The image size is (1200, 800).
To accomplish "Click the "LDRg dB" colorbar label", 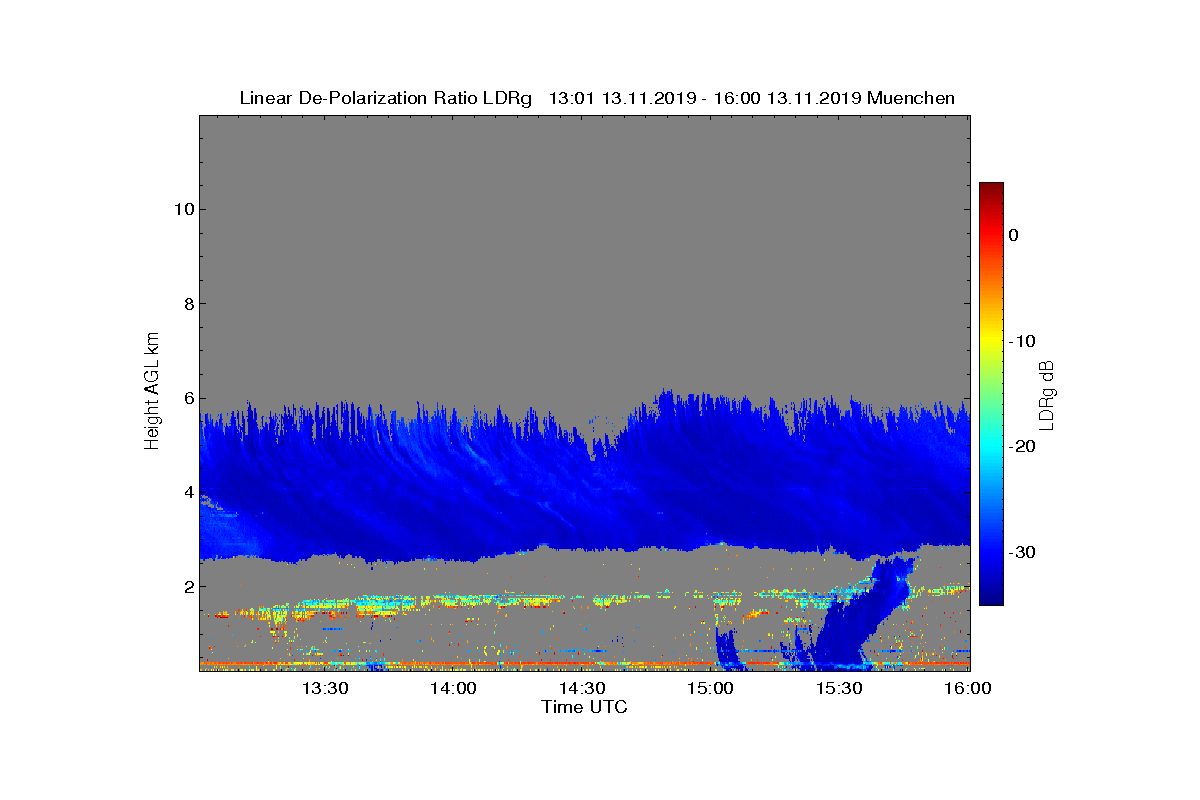I will click(1047, 394).
